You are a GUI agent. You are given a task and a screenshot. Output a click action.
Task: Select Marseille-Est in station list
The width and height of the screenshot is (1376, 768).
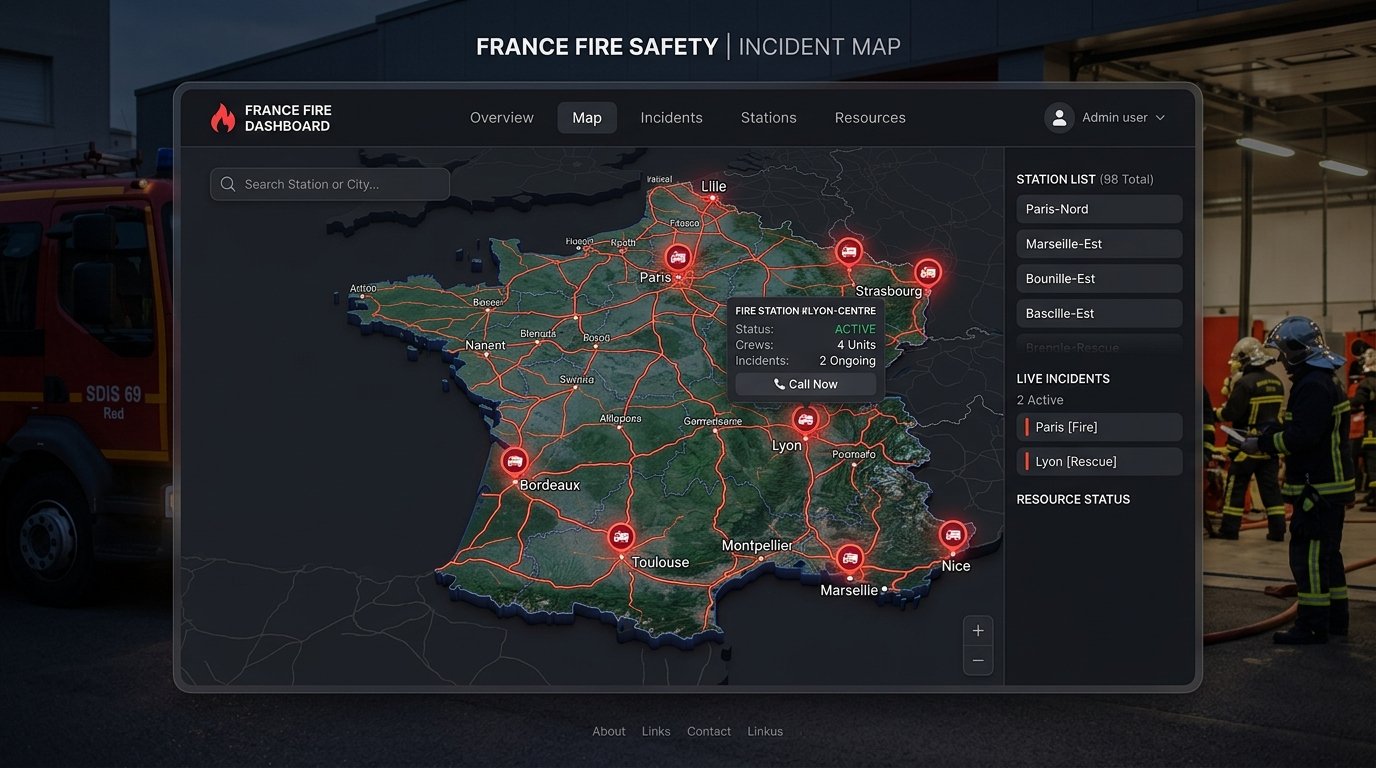[1099, 244]
